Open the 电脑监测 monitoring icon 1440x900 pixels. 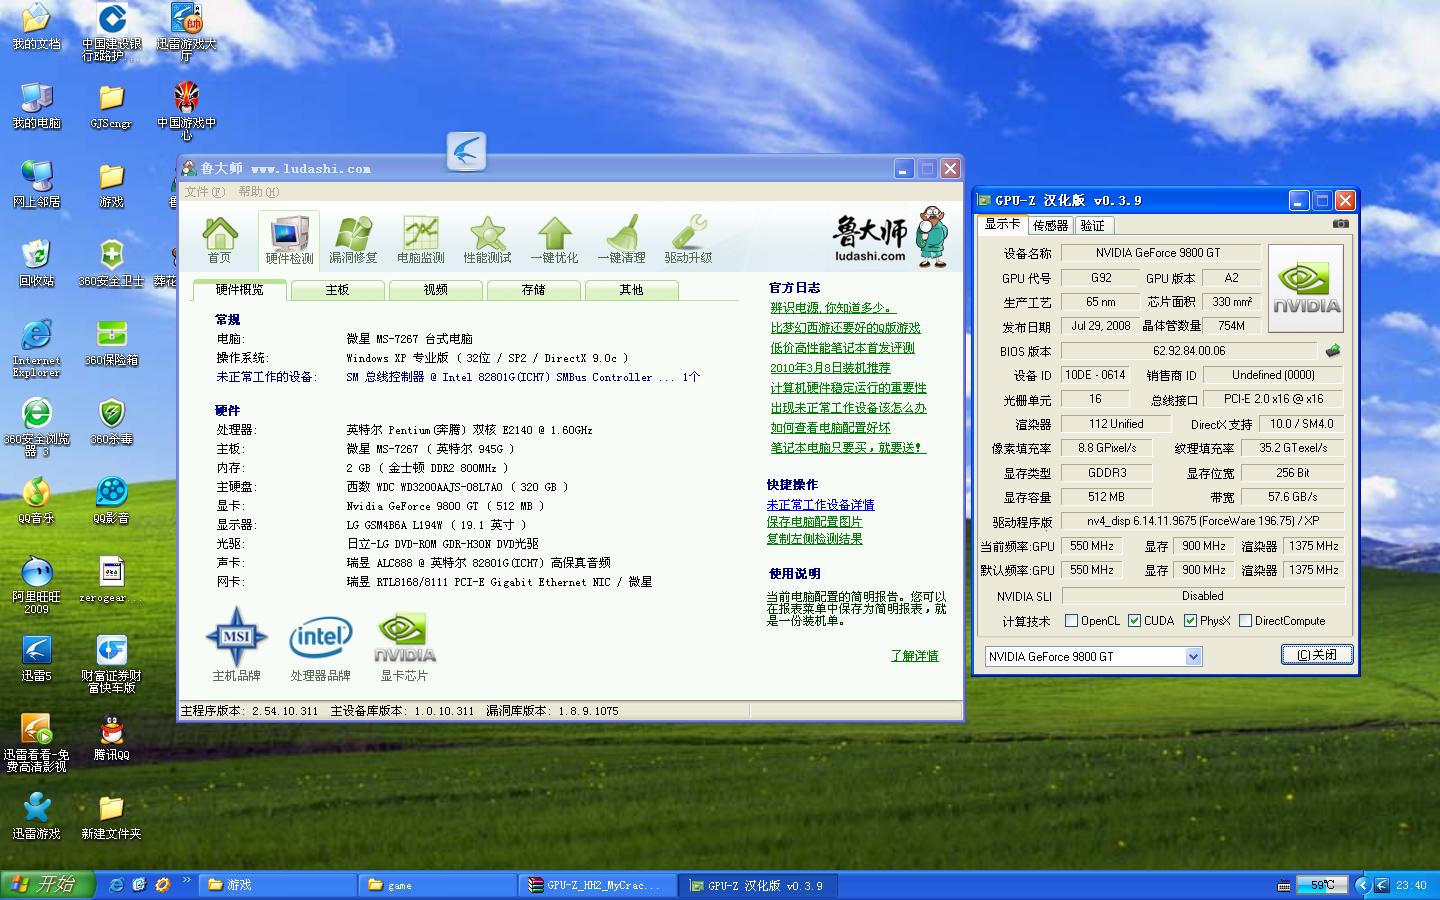click(420, 240)
